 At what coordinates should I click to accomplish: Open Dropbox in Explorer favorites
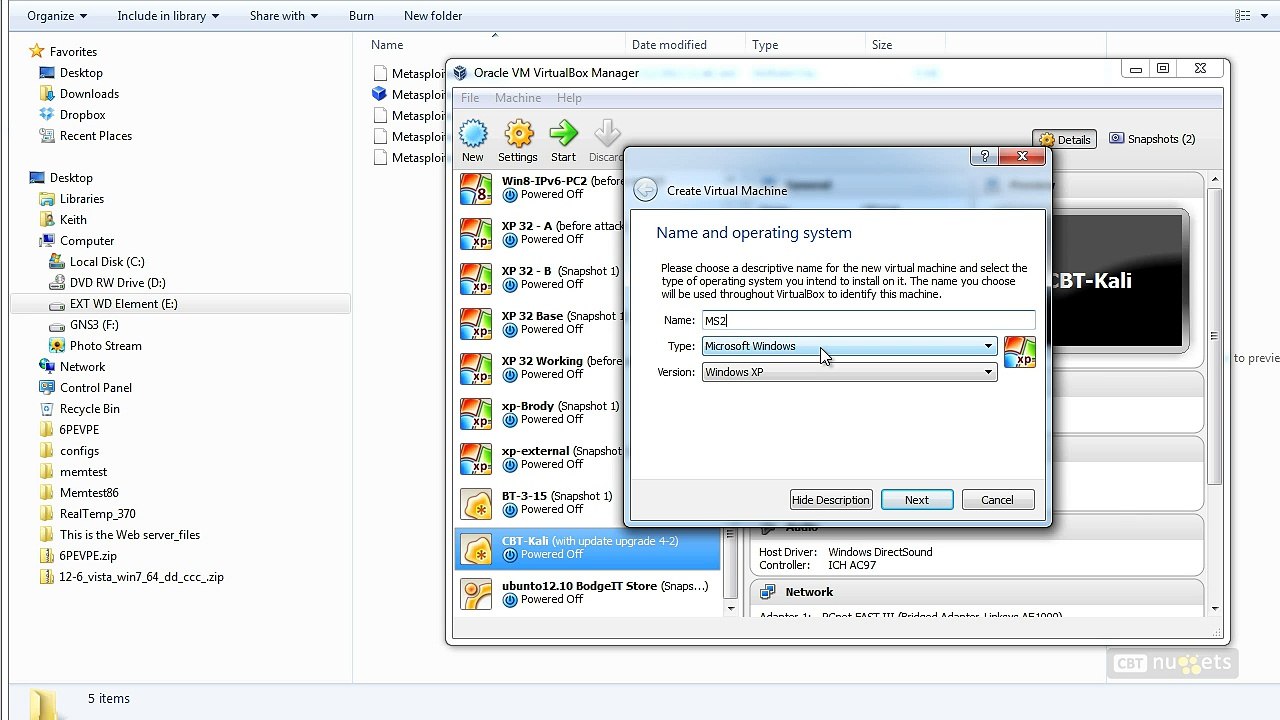point(82,115)
